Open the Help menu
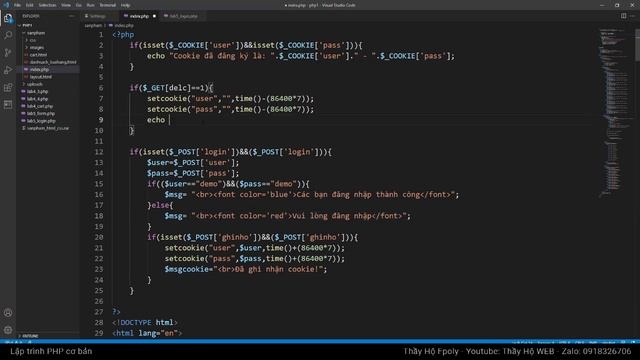The height and width of the screenshot is (360, 640). [125, 5]
